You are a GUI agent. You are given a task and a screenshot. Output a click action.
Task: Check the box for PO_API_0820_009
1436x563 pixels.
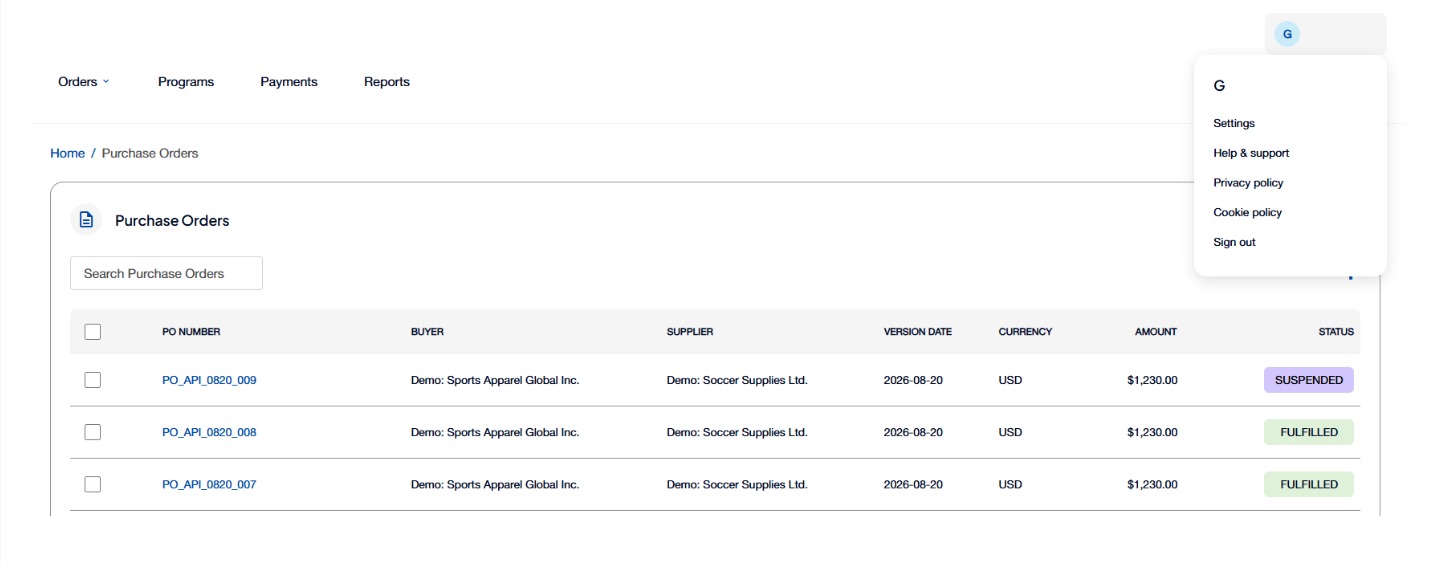(93, 380)
